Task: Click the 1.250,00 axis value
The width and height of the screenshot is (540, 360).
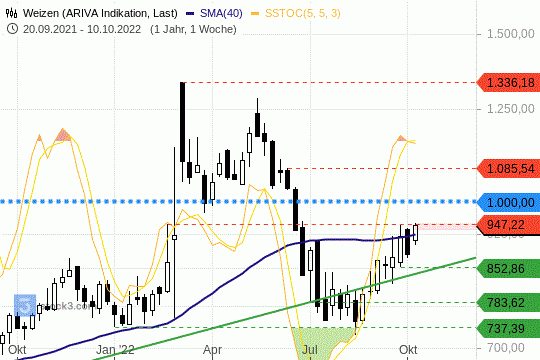Action: [x=510, y=109]
